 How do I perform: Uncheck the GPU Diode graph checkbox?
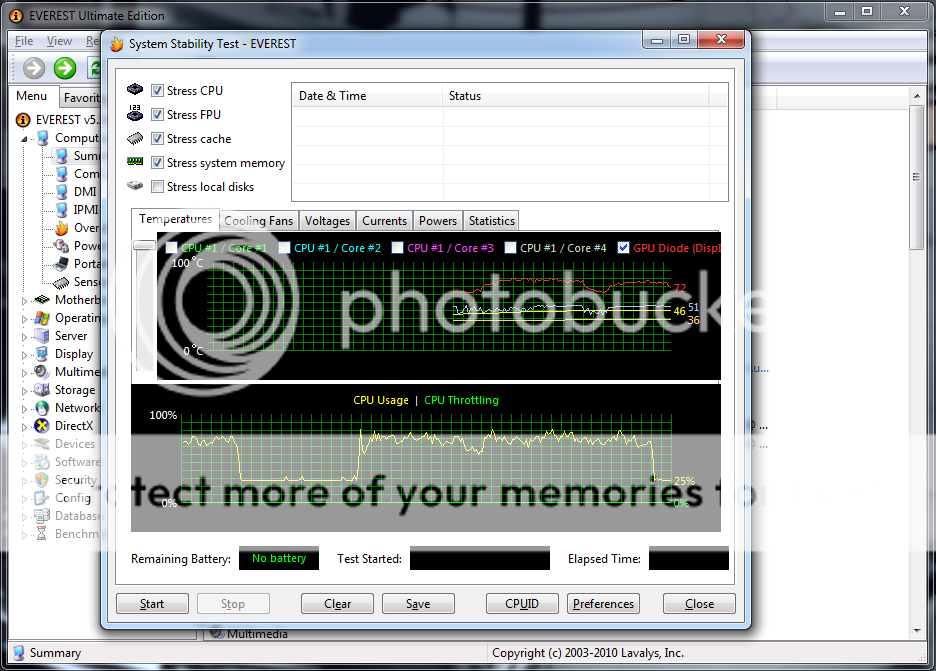click(x=624, y=248)
